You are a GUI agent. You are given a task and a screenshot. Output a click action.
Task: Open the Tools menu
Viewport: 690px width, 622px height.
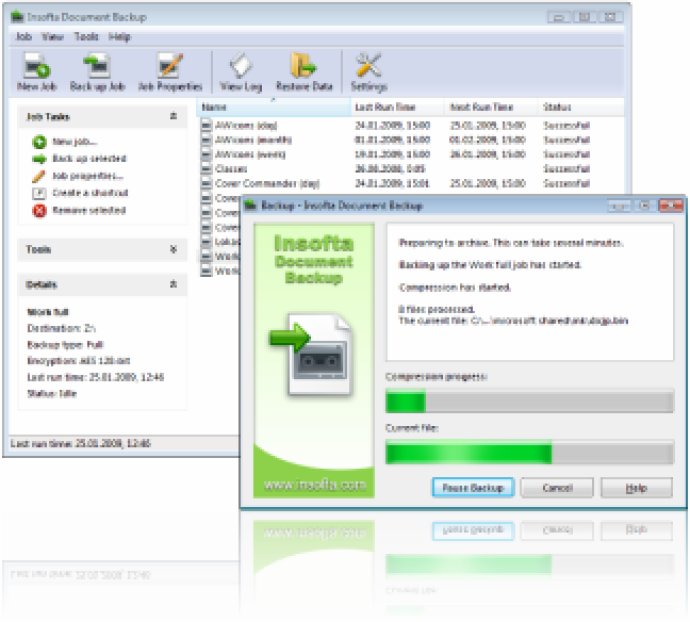(86, 37)
